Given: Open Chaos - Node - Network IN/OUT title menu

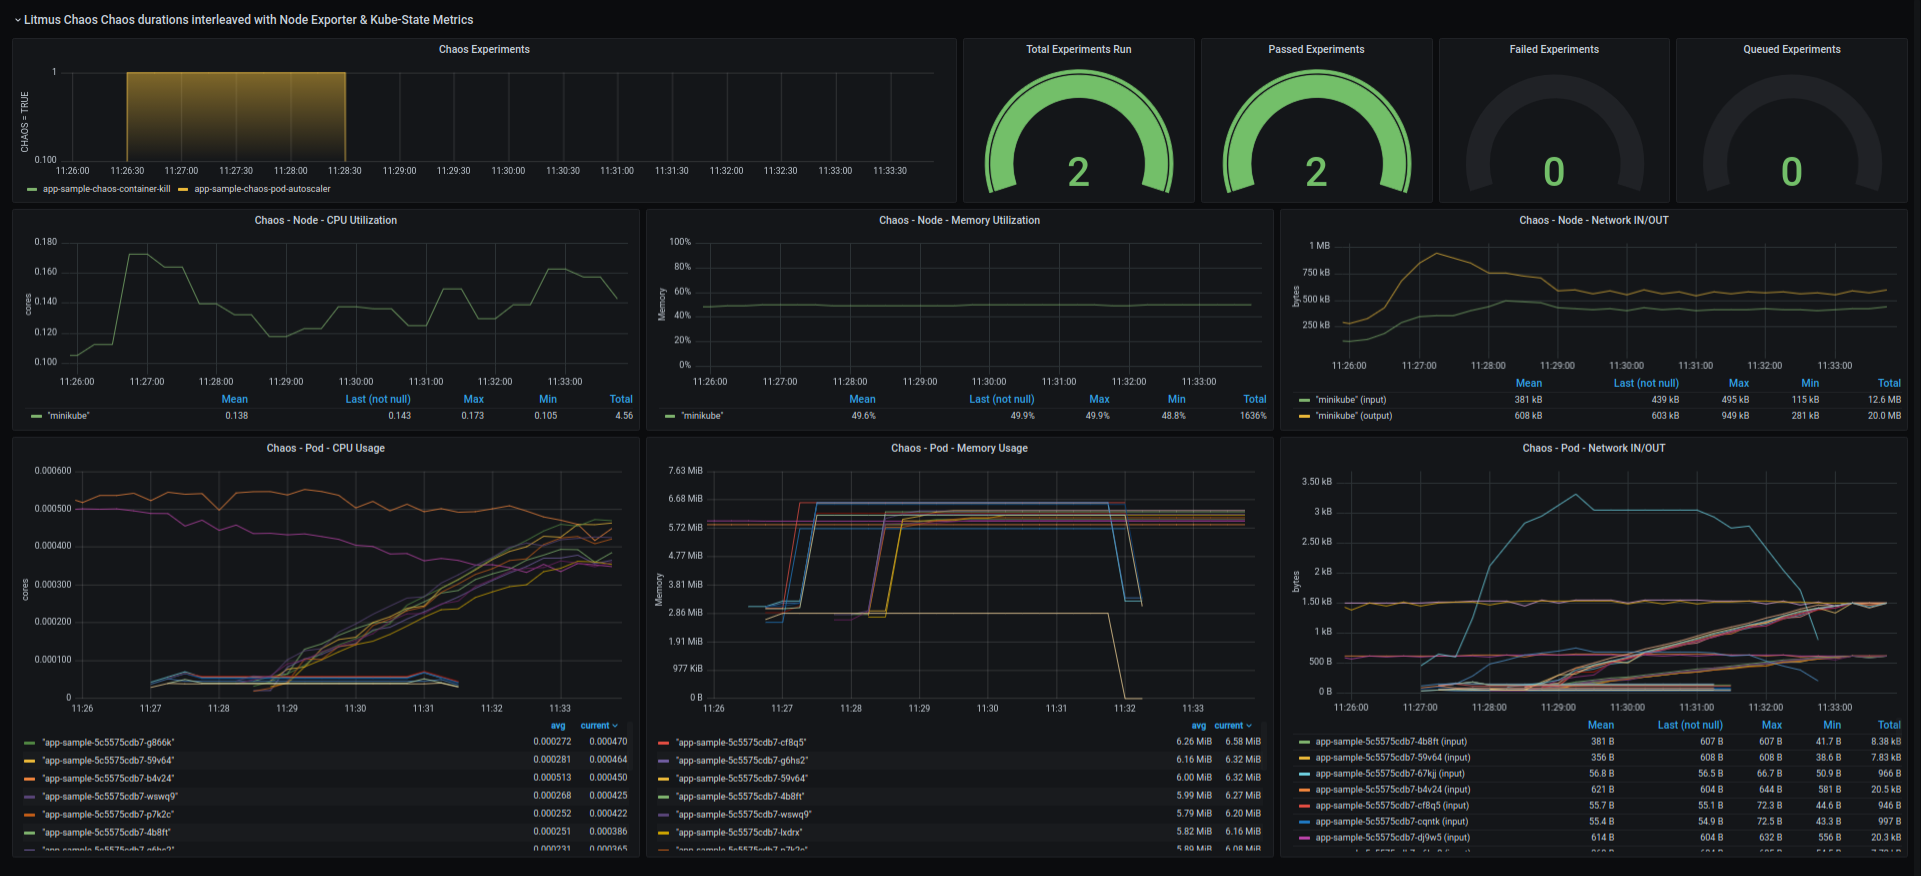Looking at the screenshot, I should [x=1593, y=220].
